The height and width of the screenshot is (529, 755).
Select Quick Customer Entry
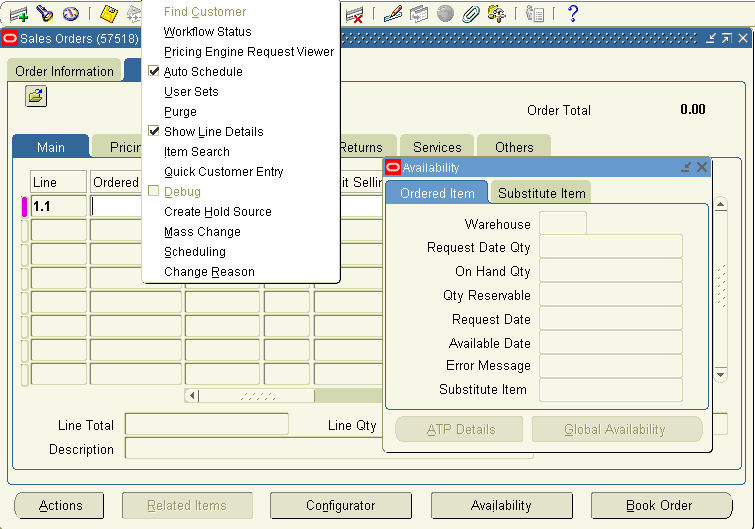(x=223, y=172)
